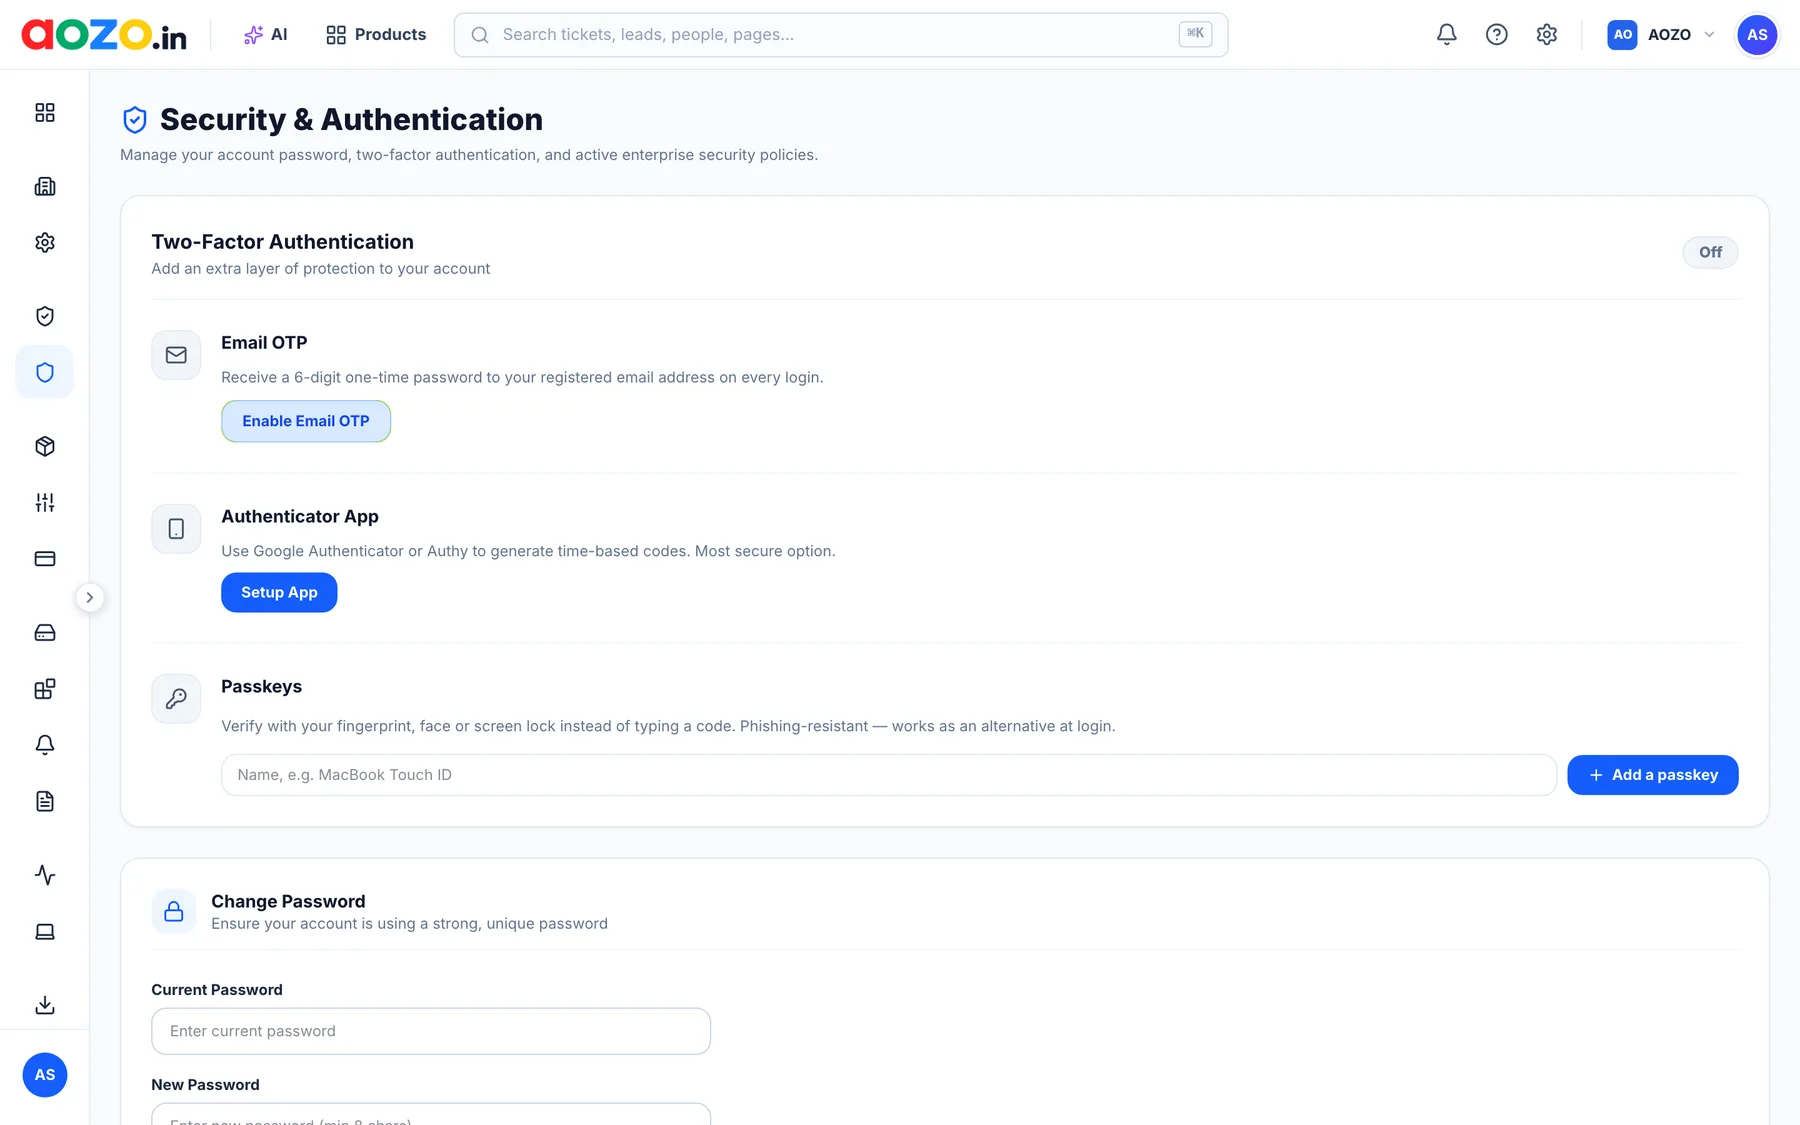Screen dimensions: 1800x1125
Task: Open the document file icon in sidebar
Action: pyautogui.click(x=45, y=801)
